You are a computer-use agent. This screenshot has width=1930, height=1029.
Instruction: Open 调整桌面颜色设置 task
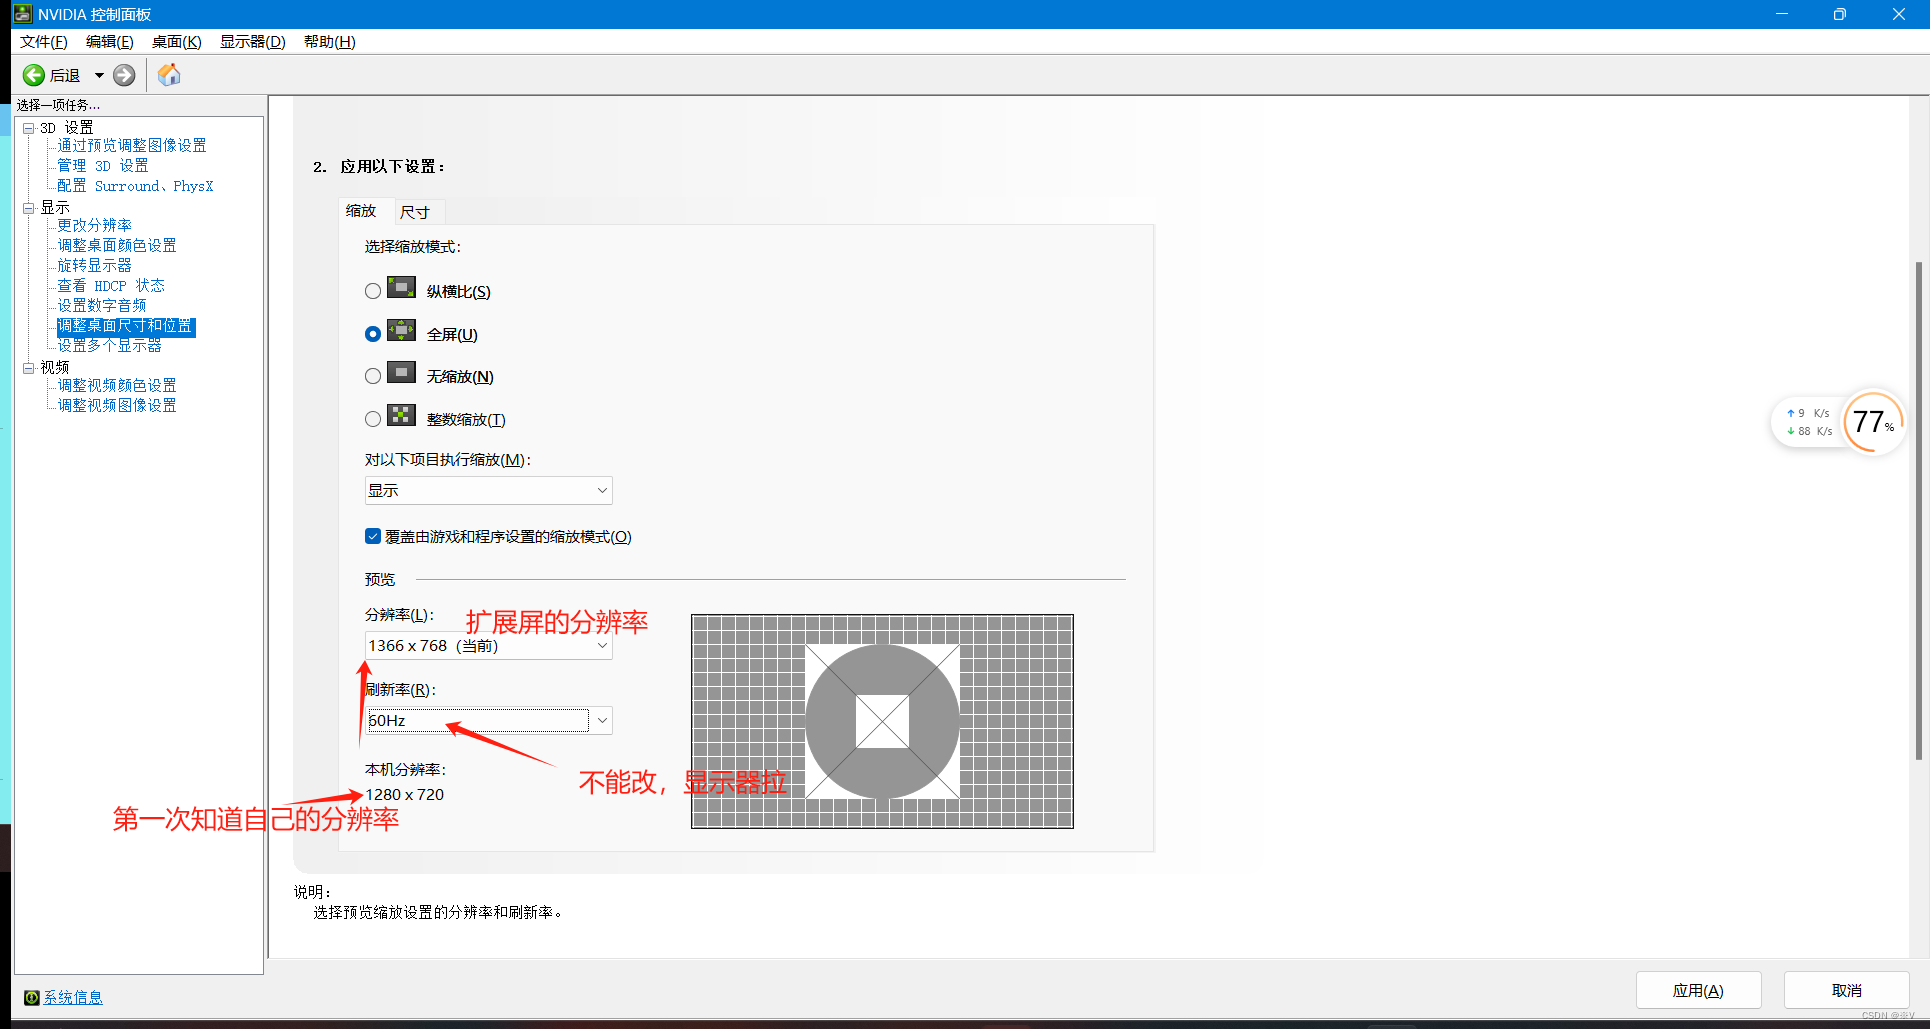click(x=117, y=246)
